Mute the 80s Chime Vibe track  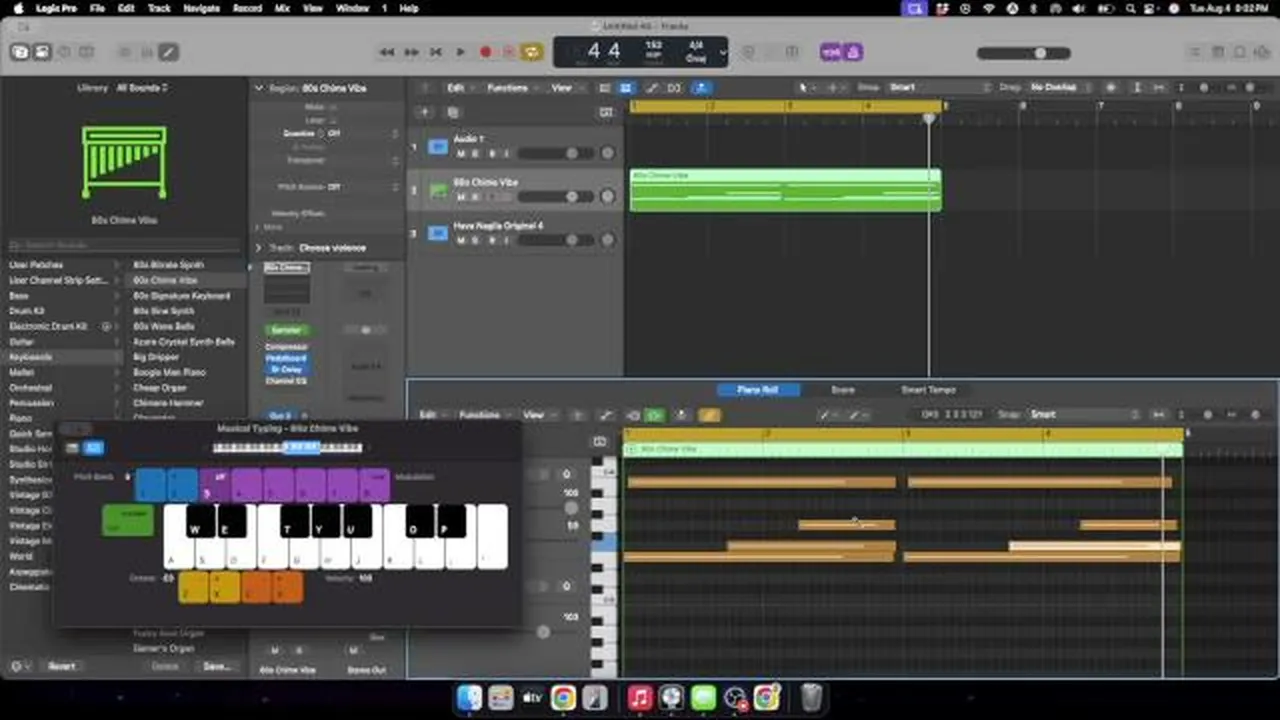461,197
